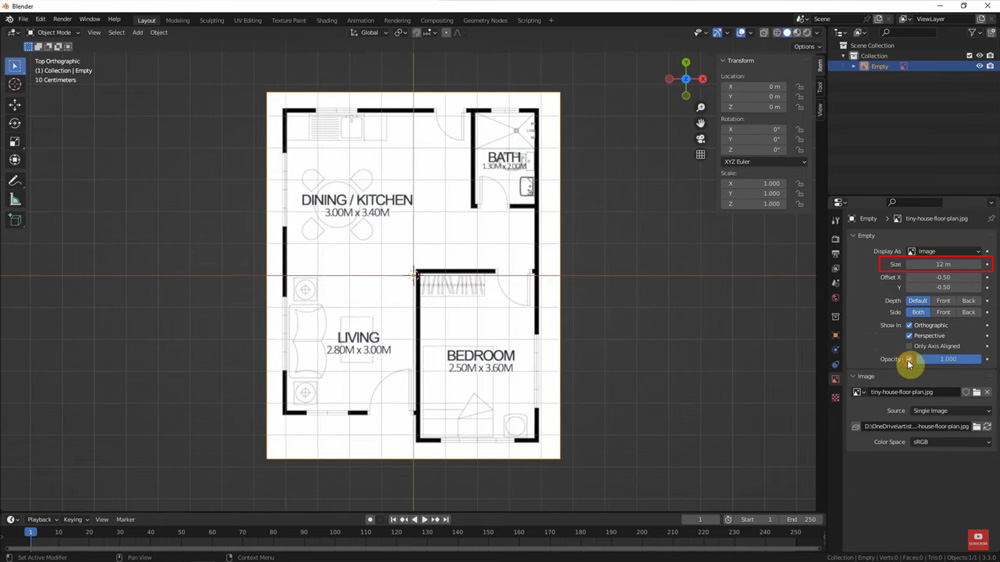The height and width of the screenshot is (562, 1000).
Task: Enable the Only Axis Aligned checkbox
Action: pos(909,346)
